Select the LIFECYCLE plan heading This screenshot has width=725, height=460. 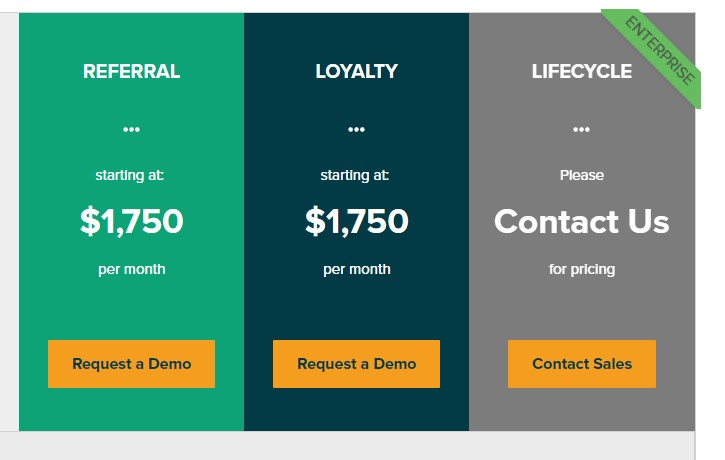click(x=582, y=71)
